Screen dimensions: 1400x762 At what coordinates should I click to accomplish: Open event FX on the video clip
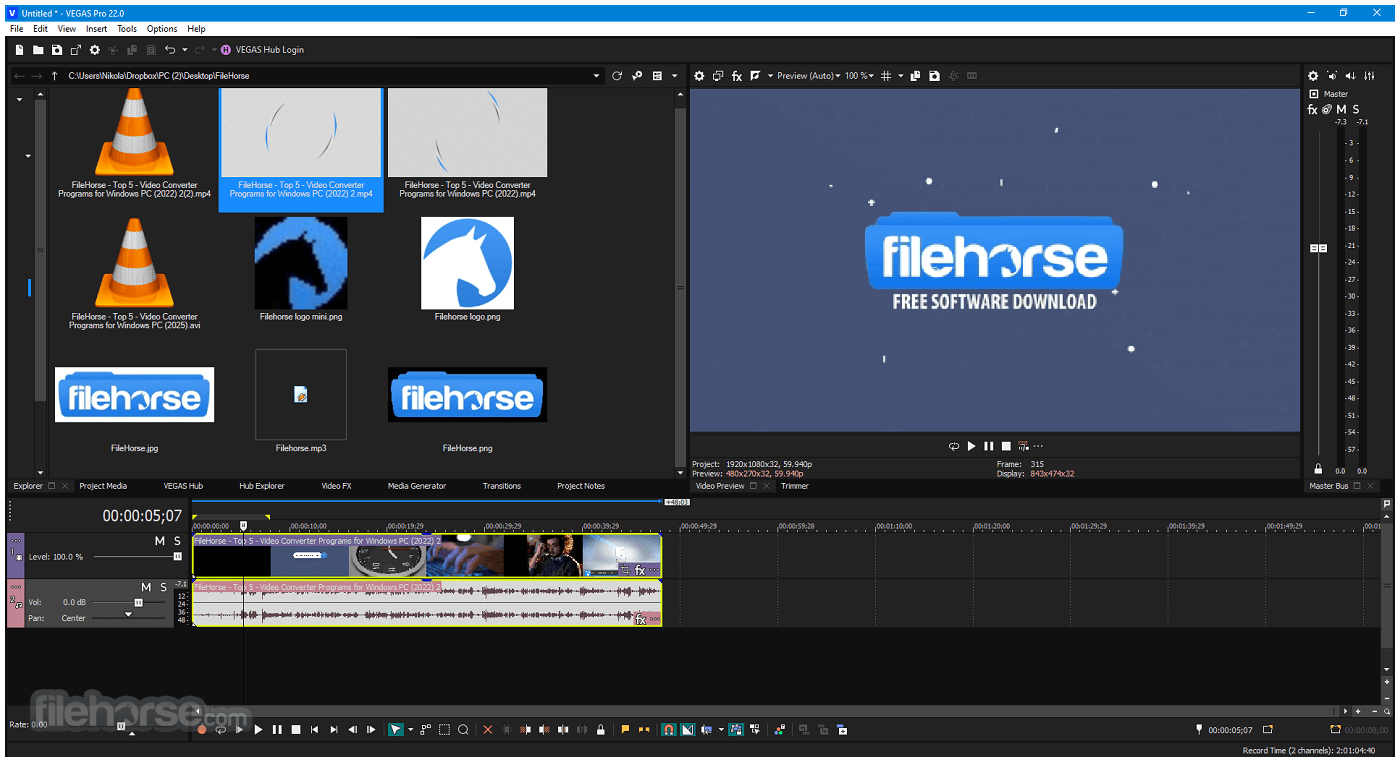tap(640, 570)
